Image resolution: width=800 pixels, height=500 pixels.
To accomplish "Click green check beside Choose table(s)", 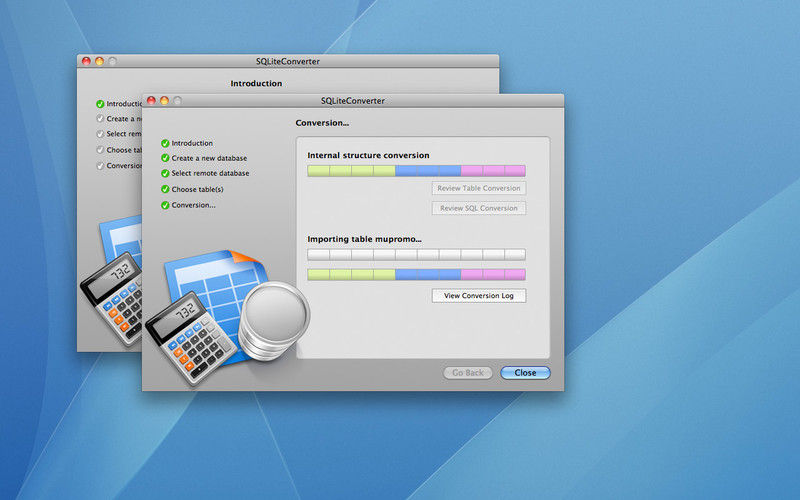I will tap(165, 189).
